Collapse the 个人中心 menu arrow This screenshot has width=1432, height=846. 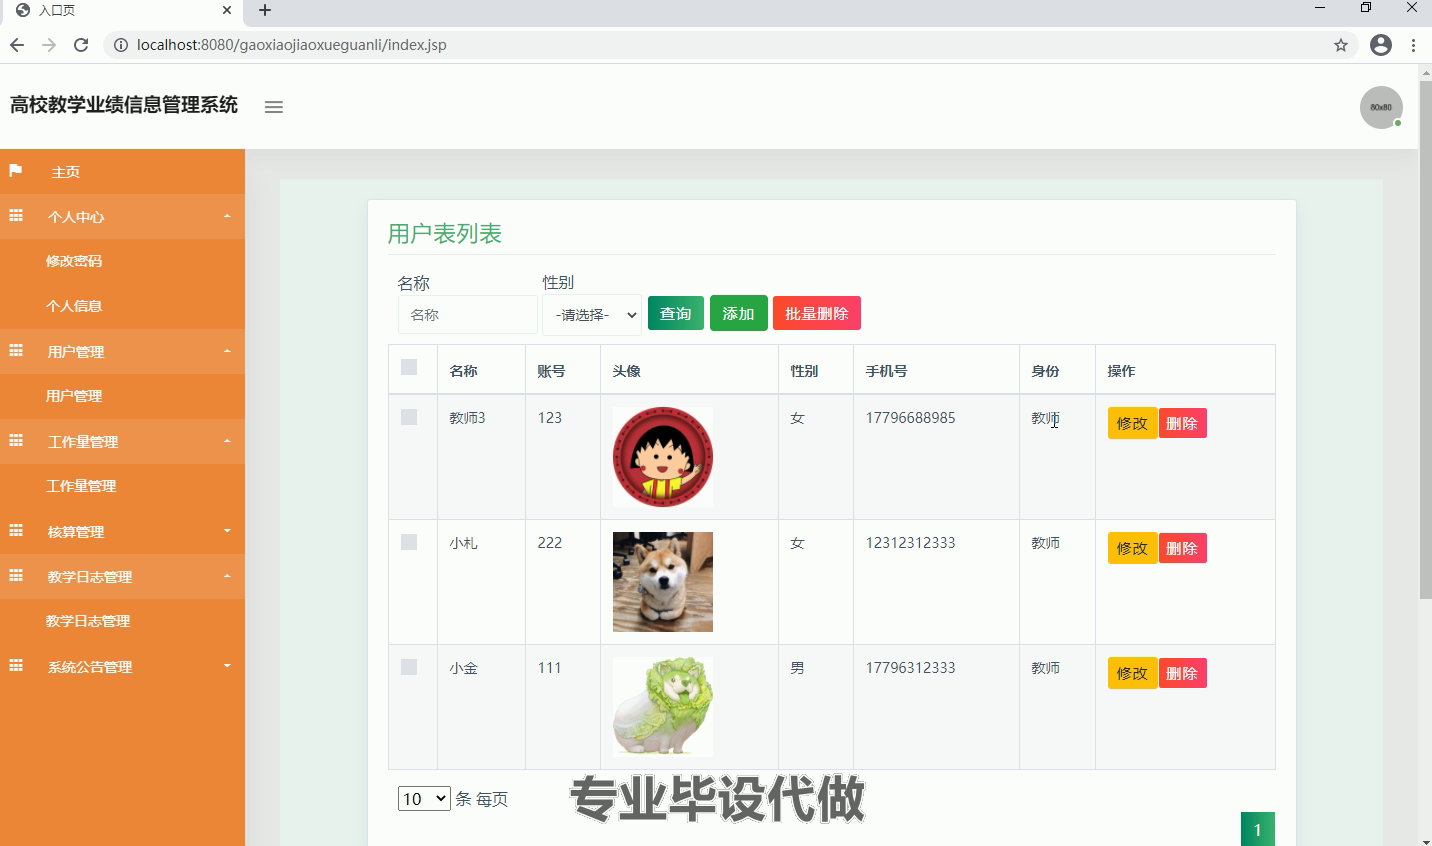[x=227, y=216]
